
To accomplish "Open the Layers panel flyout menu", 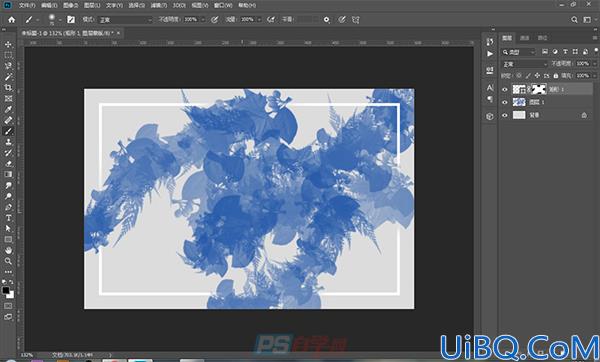I will click(x=595, y=38).
